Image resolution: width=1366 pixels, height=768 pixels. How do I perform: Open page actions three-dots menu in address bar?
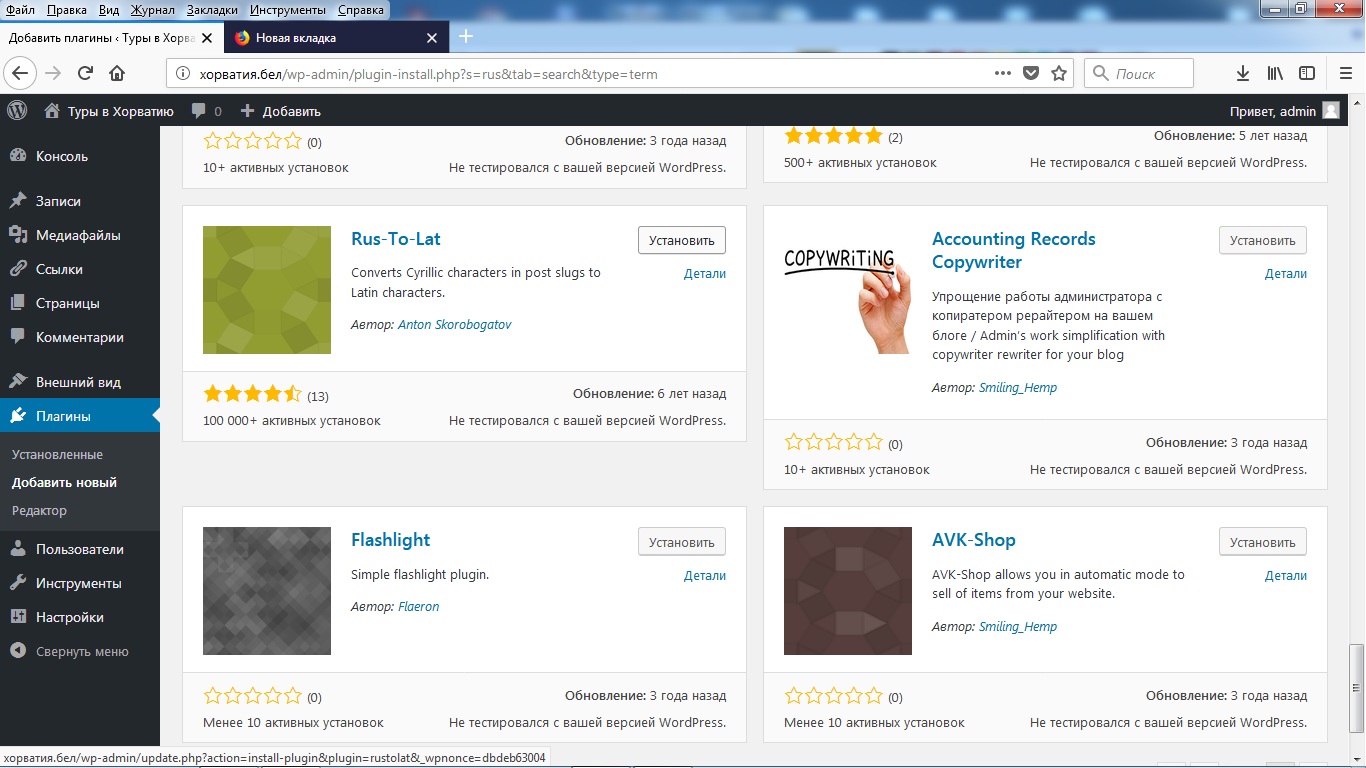tap(1002, 73)
